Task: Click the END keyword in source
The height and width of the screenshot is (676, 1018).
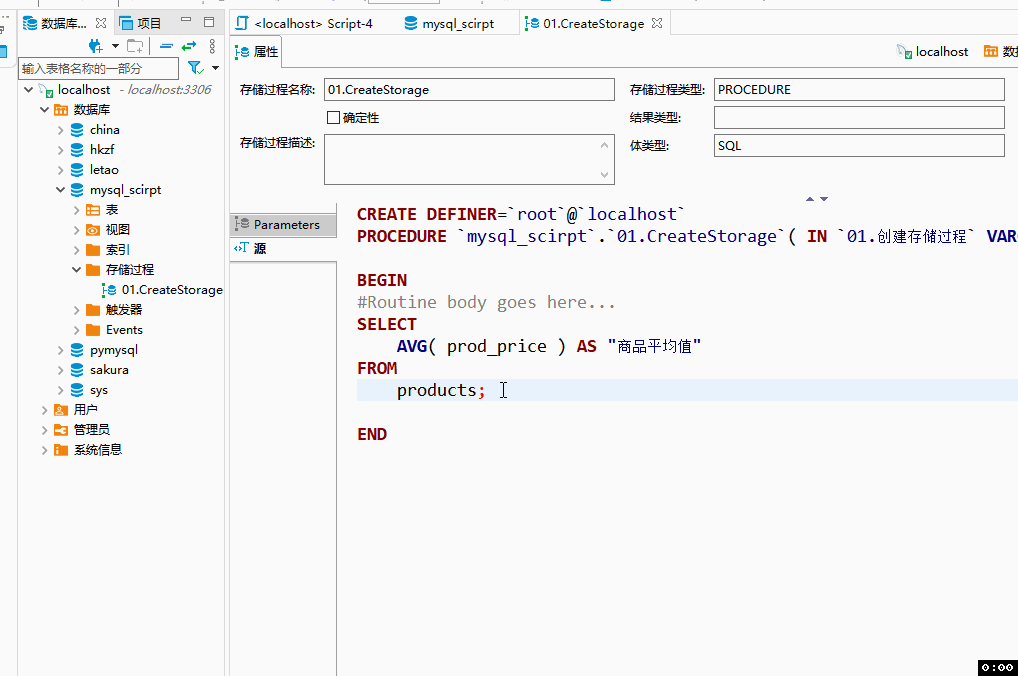Action: click(x=372, y=434)
